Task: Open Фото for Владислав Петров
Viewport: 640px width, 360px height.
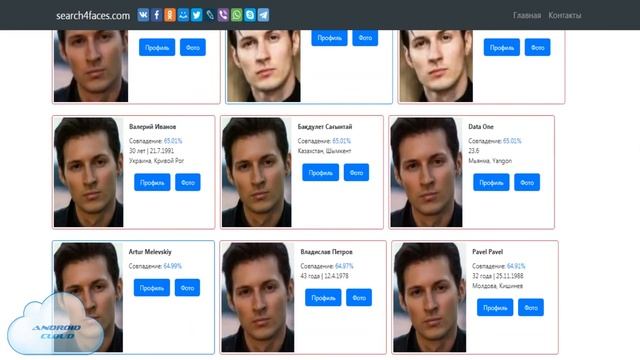Action: [x=359, y=298]
